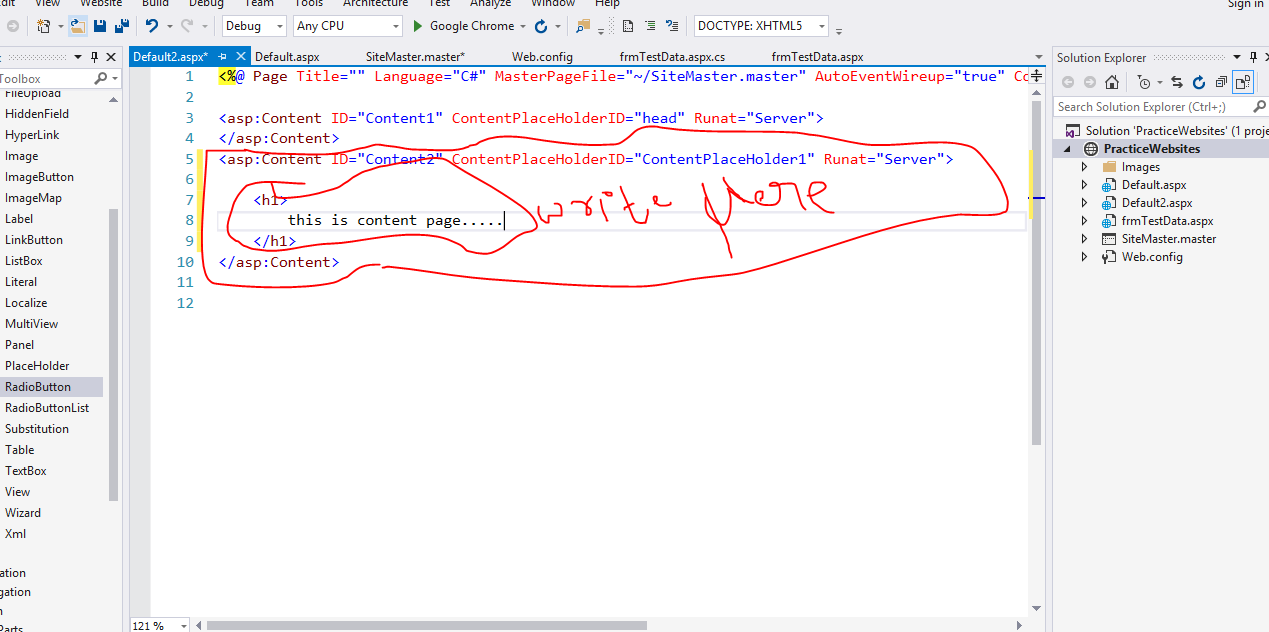Open the Debug menu
This screenshot has height=632, width=1269.
coord(205,4)
